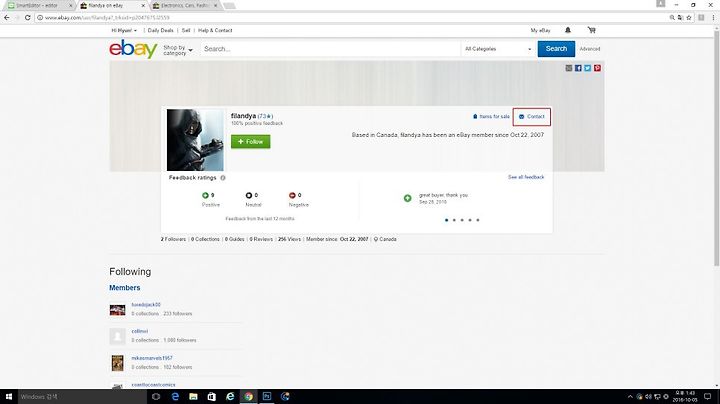The width and height of the screenshot is (720, 404).
Task: Click the eBay search input field
Action: tap(330, 49)
